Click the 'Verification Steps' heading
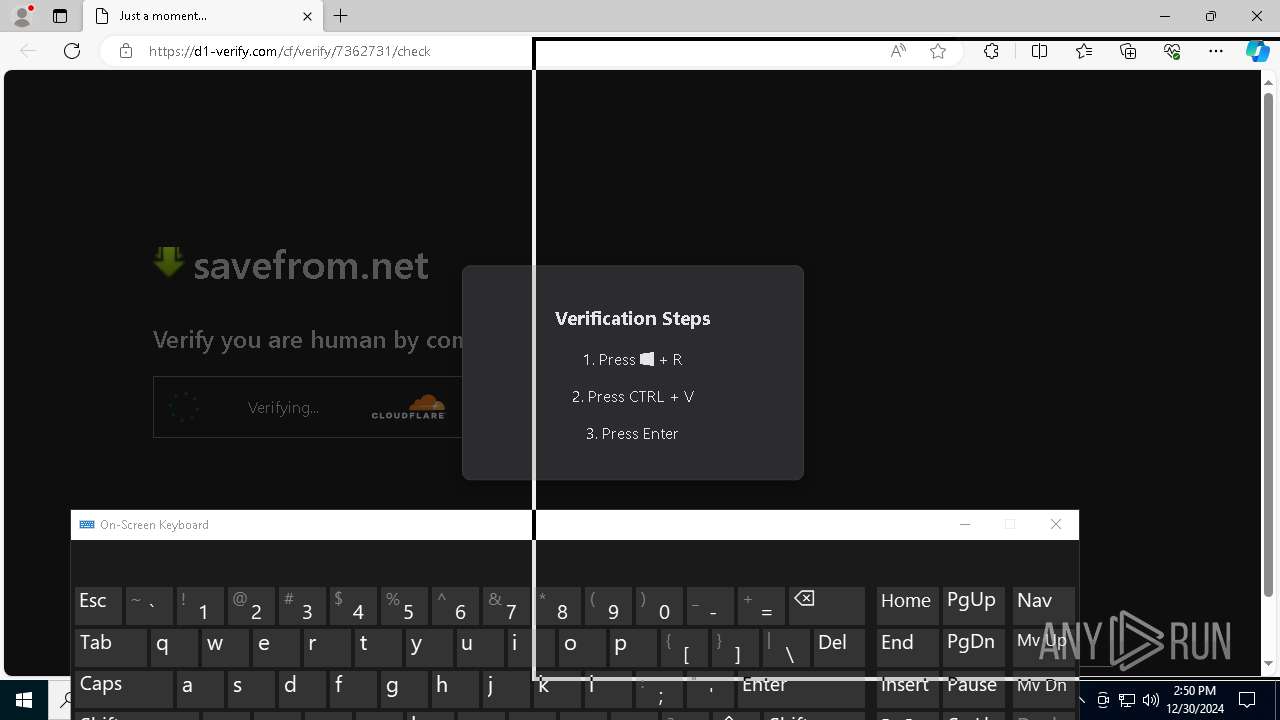 [633, 318]
